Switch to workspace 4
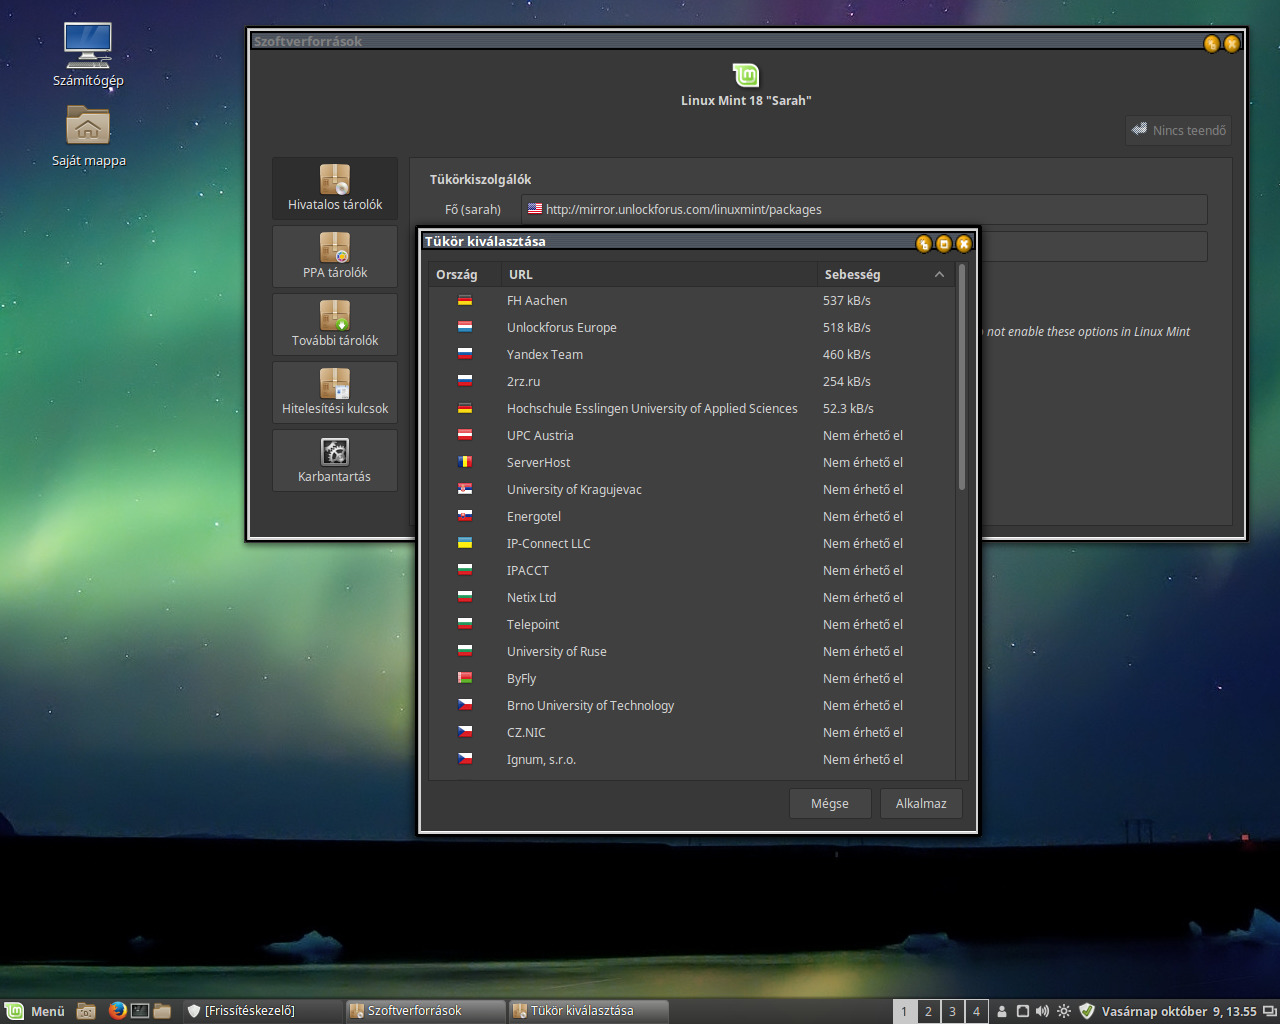This screenshot has width=1280, height=1024. [977, 1011]
